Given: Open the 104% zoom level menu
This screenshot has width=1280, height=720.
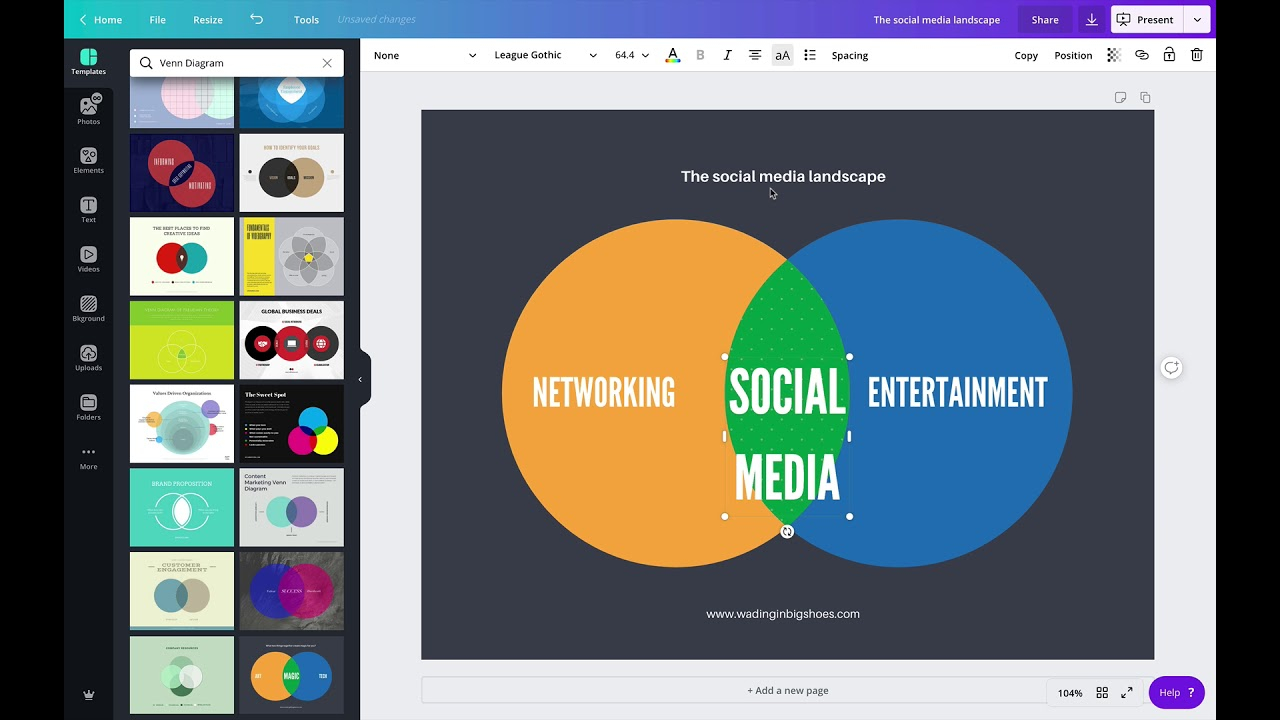Looking at the screenshot, I should click(1070, 693).
